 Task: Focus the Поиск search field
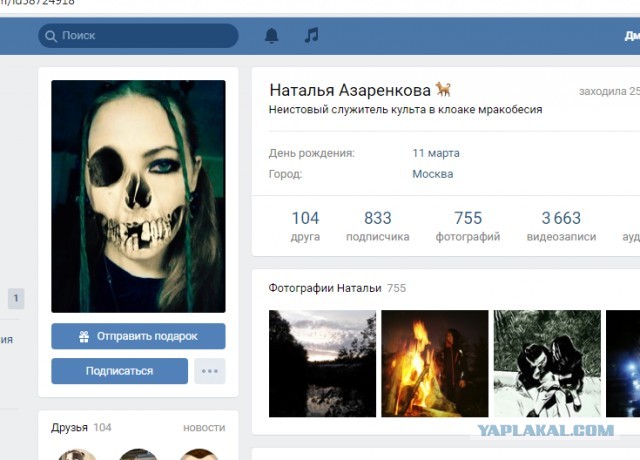click(x=138, y=36)
